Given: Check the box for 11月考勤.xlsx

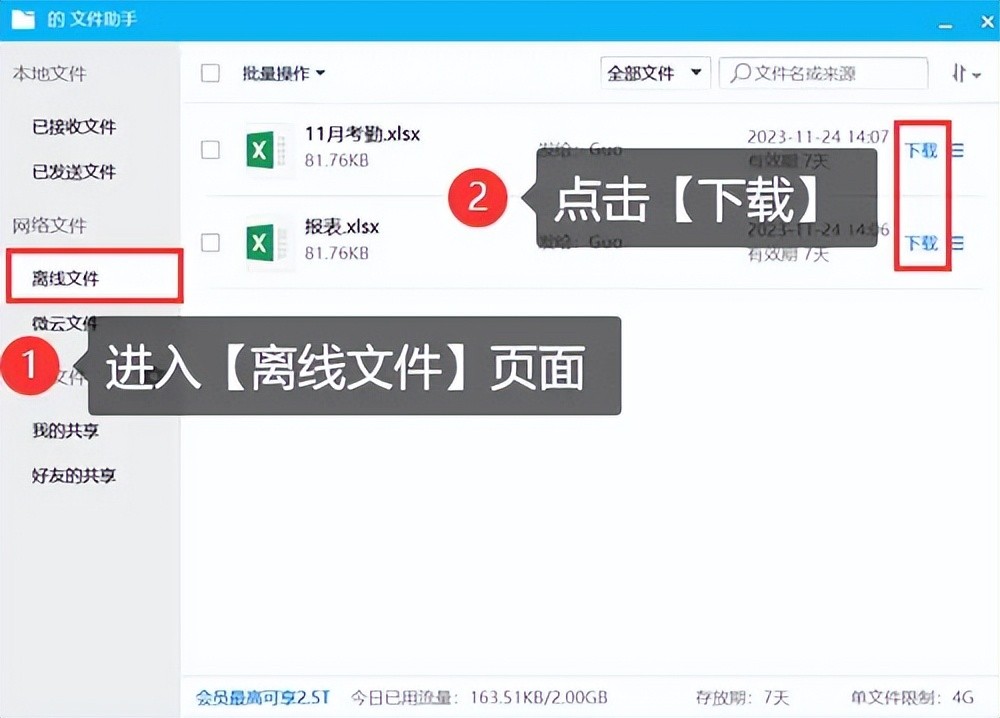Looking at the screenshot, I should (x=210, y=150).
